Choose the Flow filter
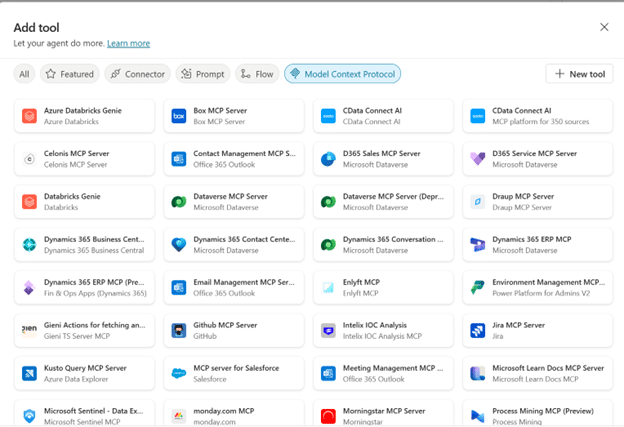Image resolution: width=624 pixels, height=427 pixels. (x=256, y=74)
